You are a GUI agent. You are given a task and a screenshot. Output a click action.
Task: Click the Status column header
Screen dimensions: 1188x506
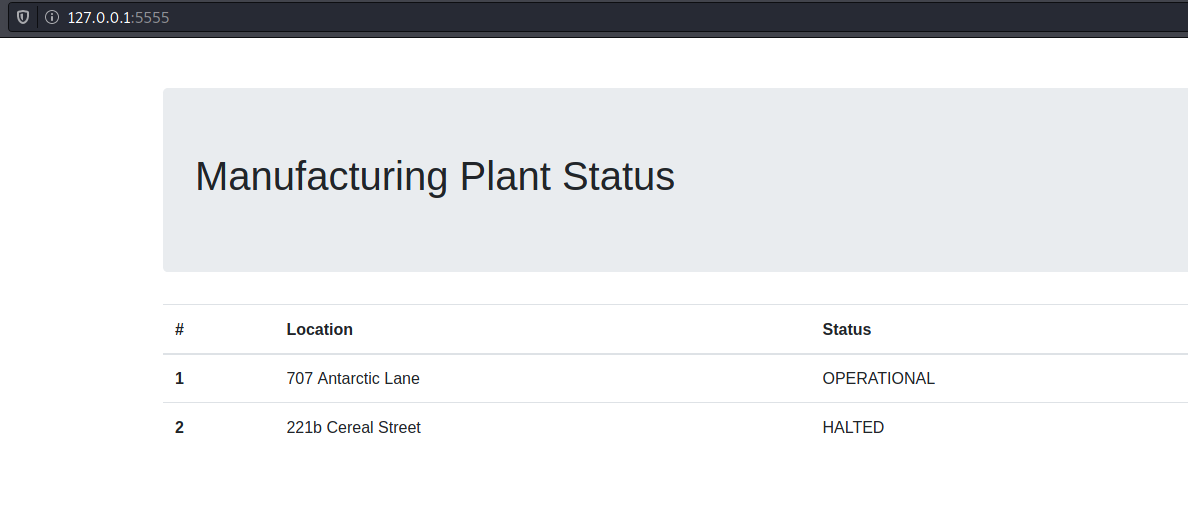tap(847, 330)
